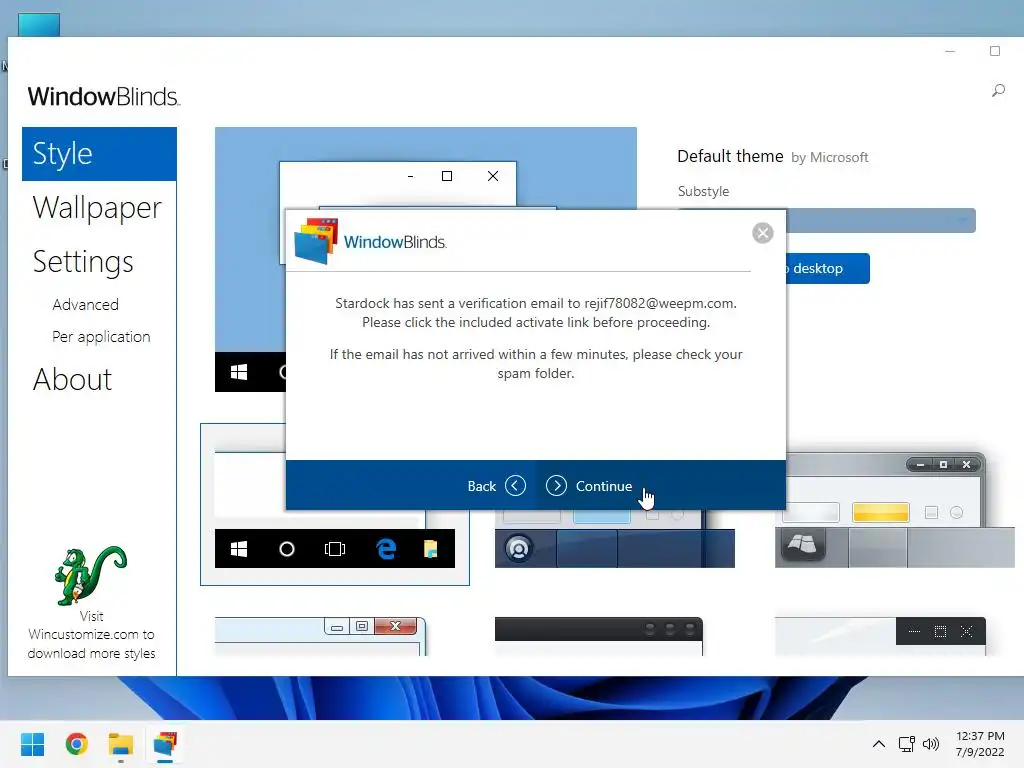Image resolution: width=1024 pixels, height=768 pixels.
Task: Select the gray metallic style thumbnail
Action: point(894,509)
